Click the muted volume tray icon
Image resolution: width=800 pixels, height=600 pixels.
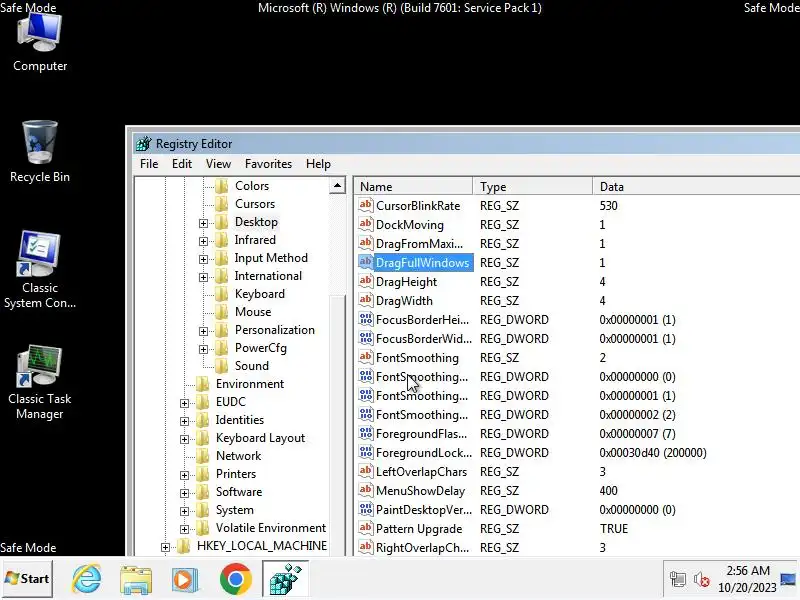click(702, 579)
